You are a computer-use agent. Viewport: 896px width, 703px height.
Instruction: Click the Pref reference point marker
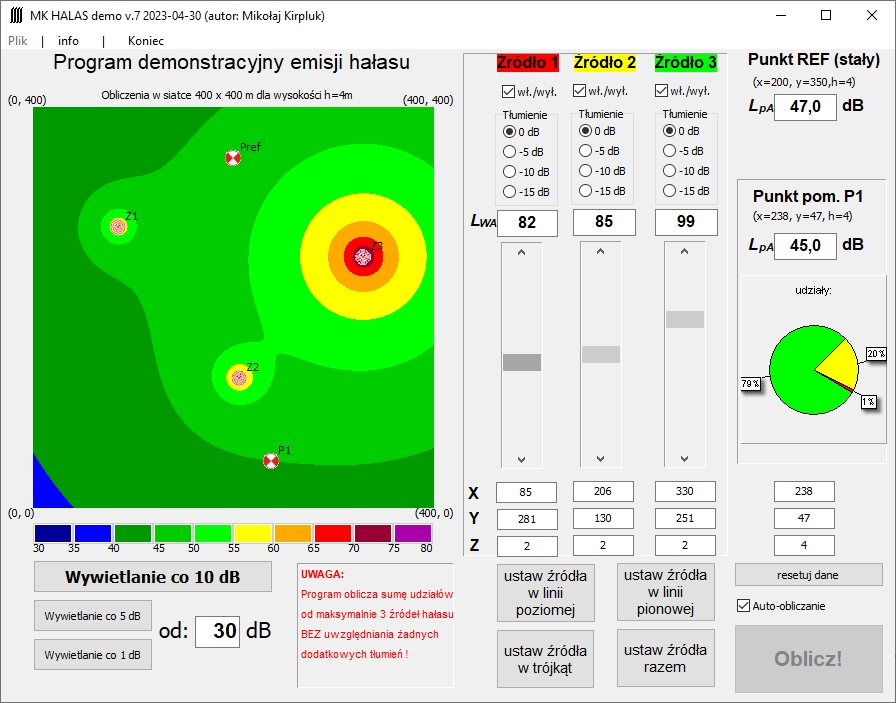tap(233, 158)
